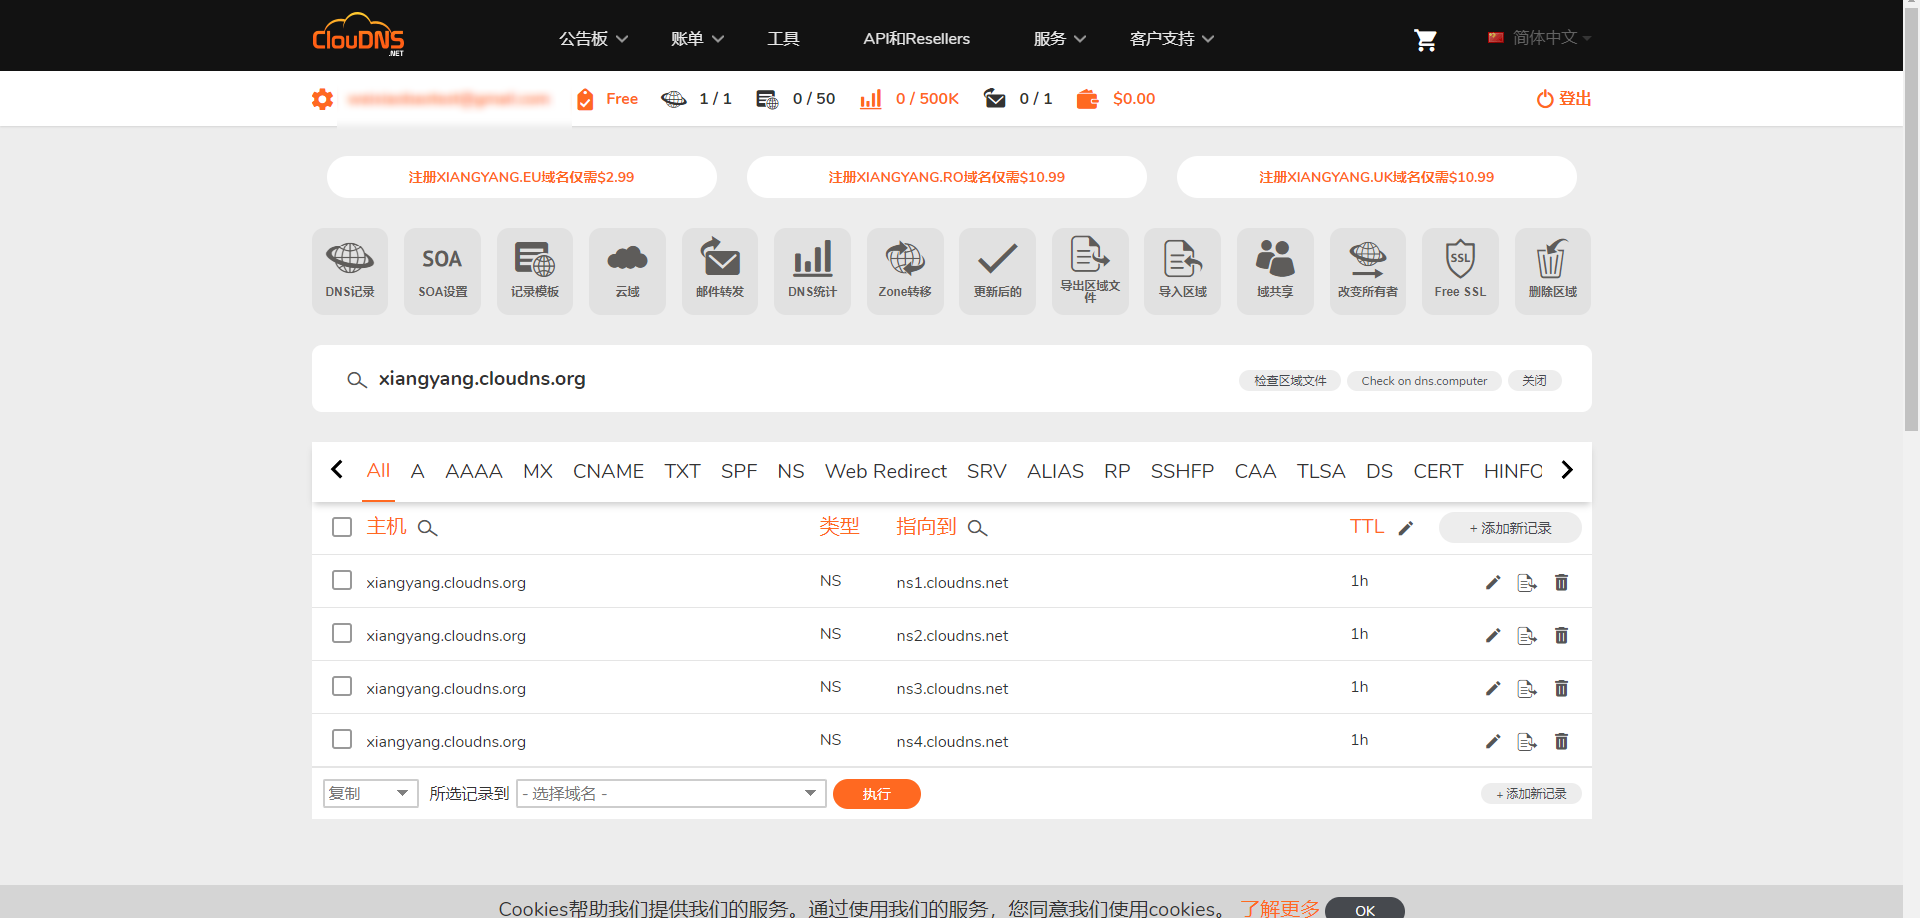Screen dimensions: 1920x918
Task: Open the 简体中文 language dropdown
Action: click(x=1540, y=38)
